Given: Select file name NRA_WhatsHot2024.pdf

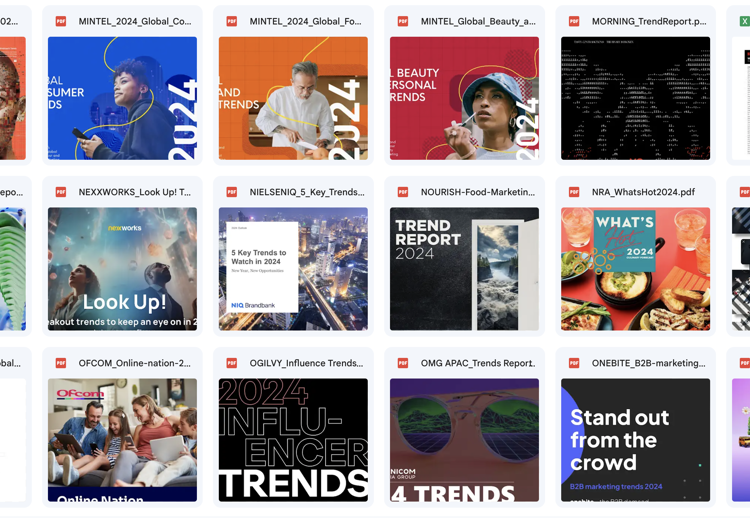Looking at the screenshot, I should pyautogui.click(x=643, y=192).
